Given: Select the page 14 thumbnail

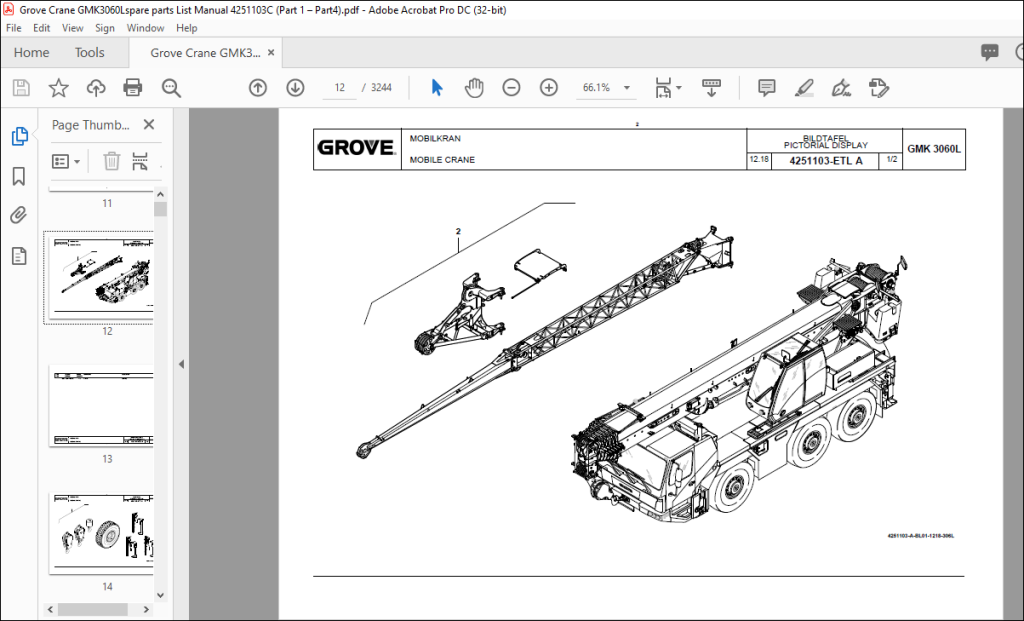Looking at the screenshot, I should pos(102,533).
